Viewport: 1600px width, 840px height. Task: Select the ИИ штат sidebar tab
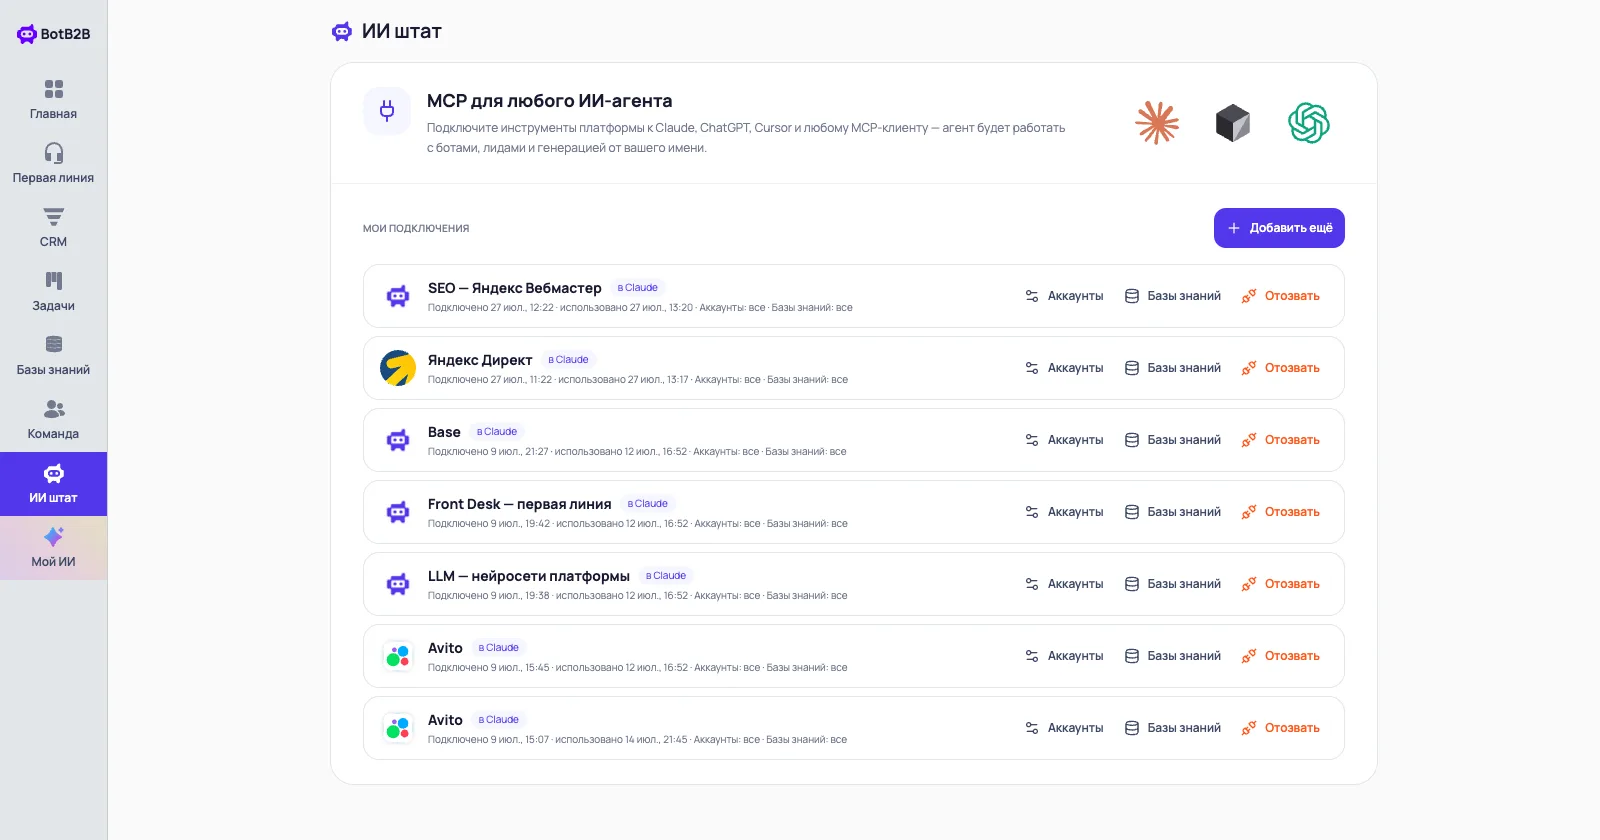click(53, 484)
